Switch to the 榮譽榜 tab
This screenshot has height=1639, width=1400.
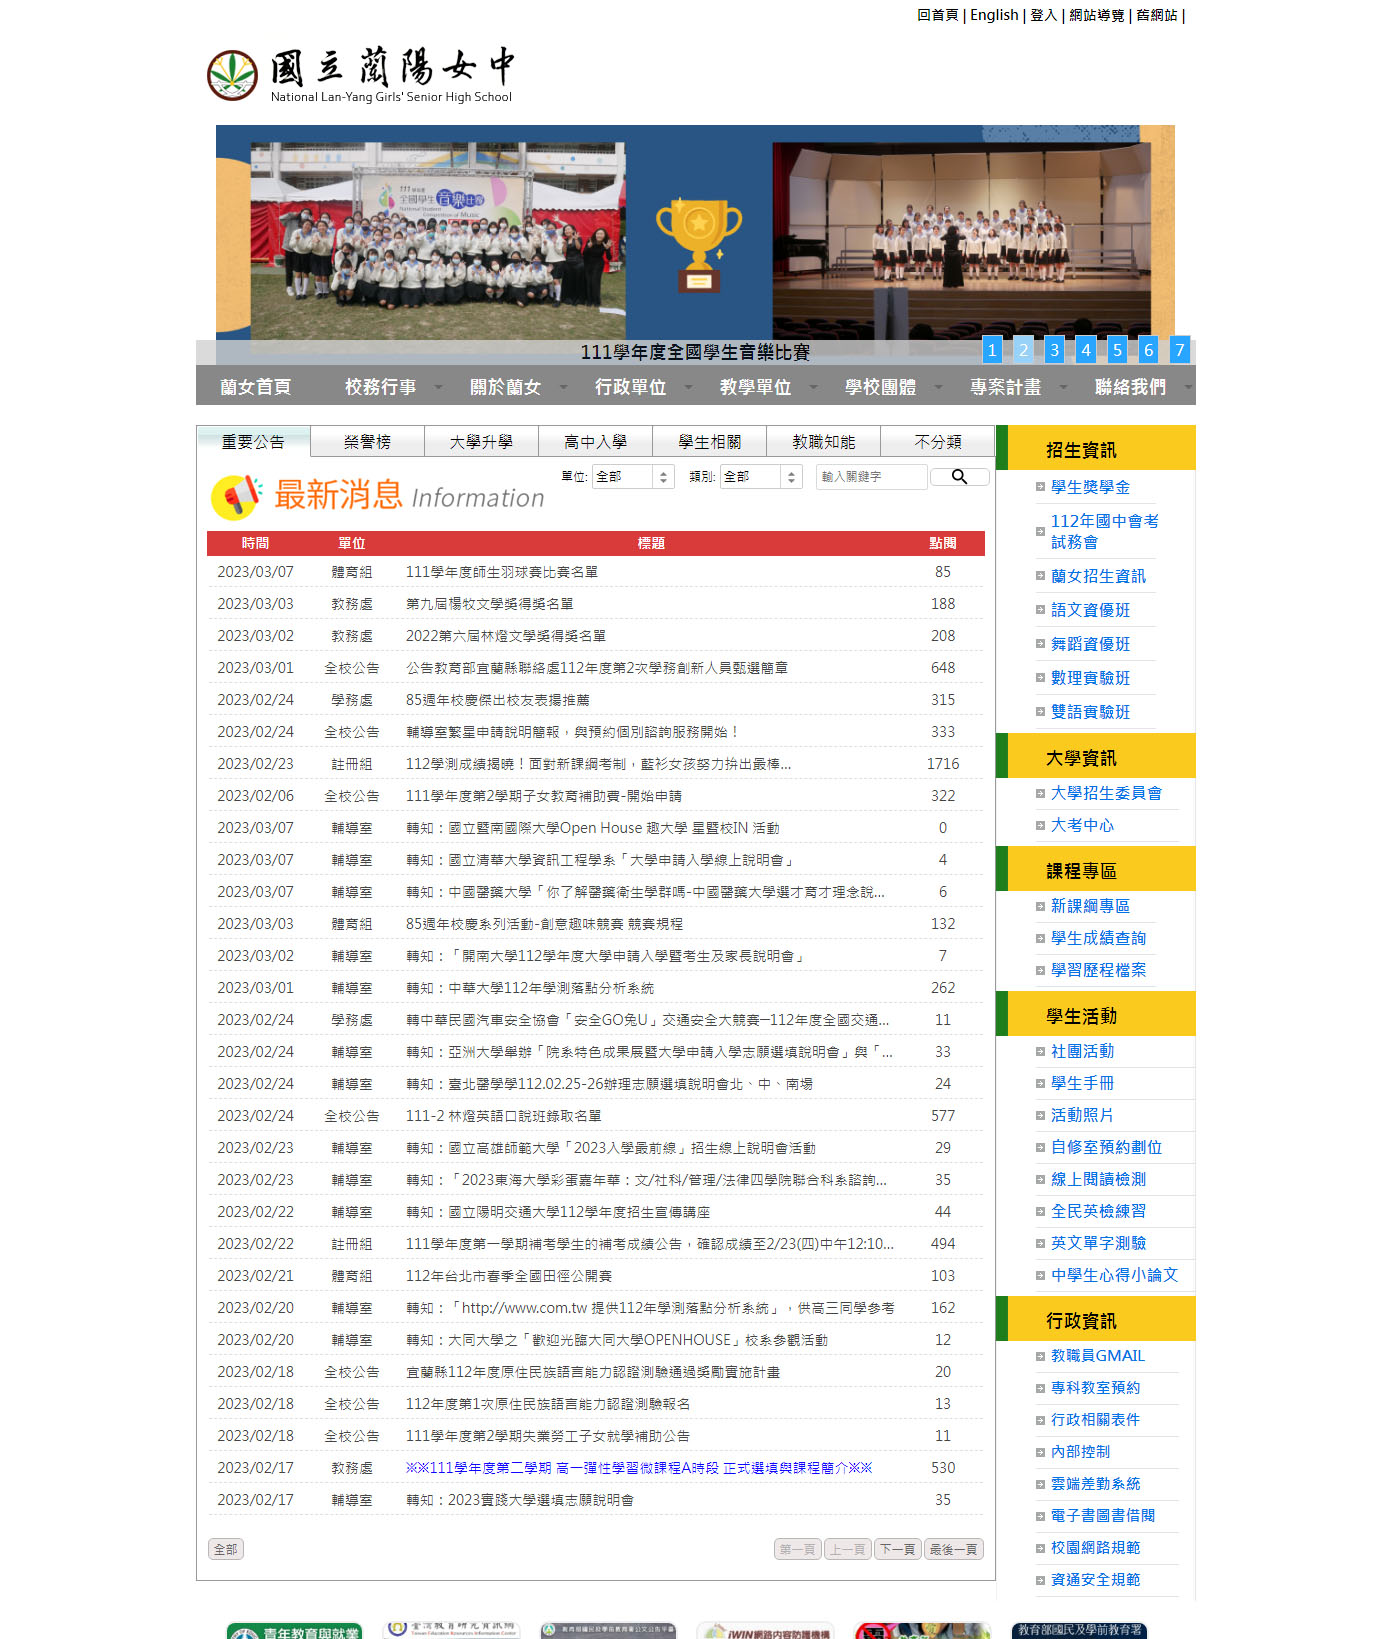pyautogui.click(x=367, y=442)
